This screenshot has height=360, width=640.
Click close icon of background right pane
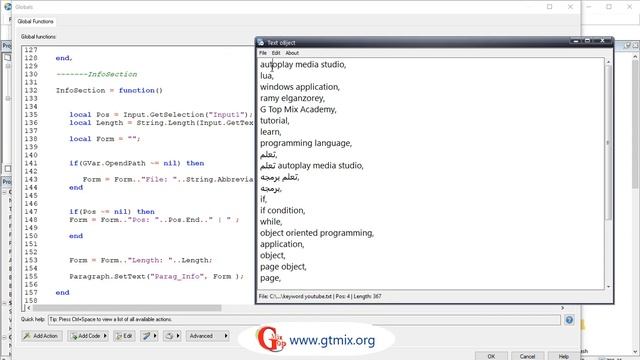(635, 46)
